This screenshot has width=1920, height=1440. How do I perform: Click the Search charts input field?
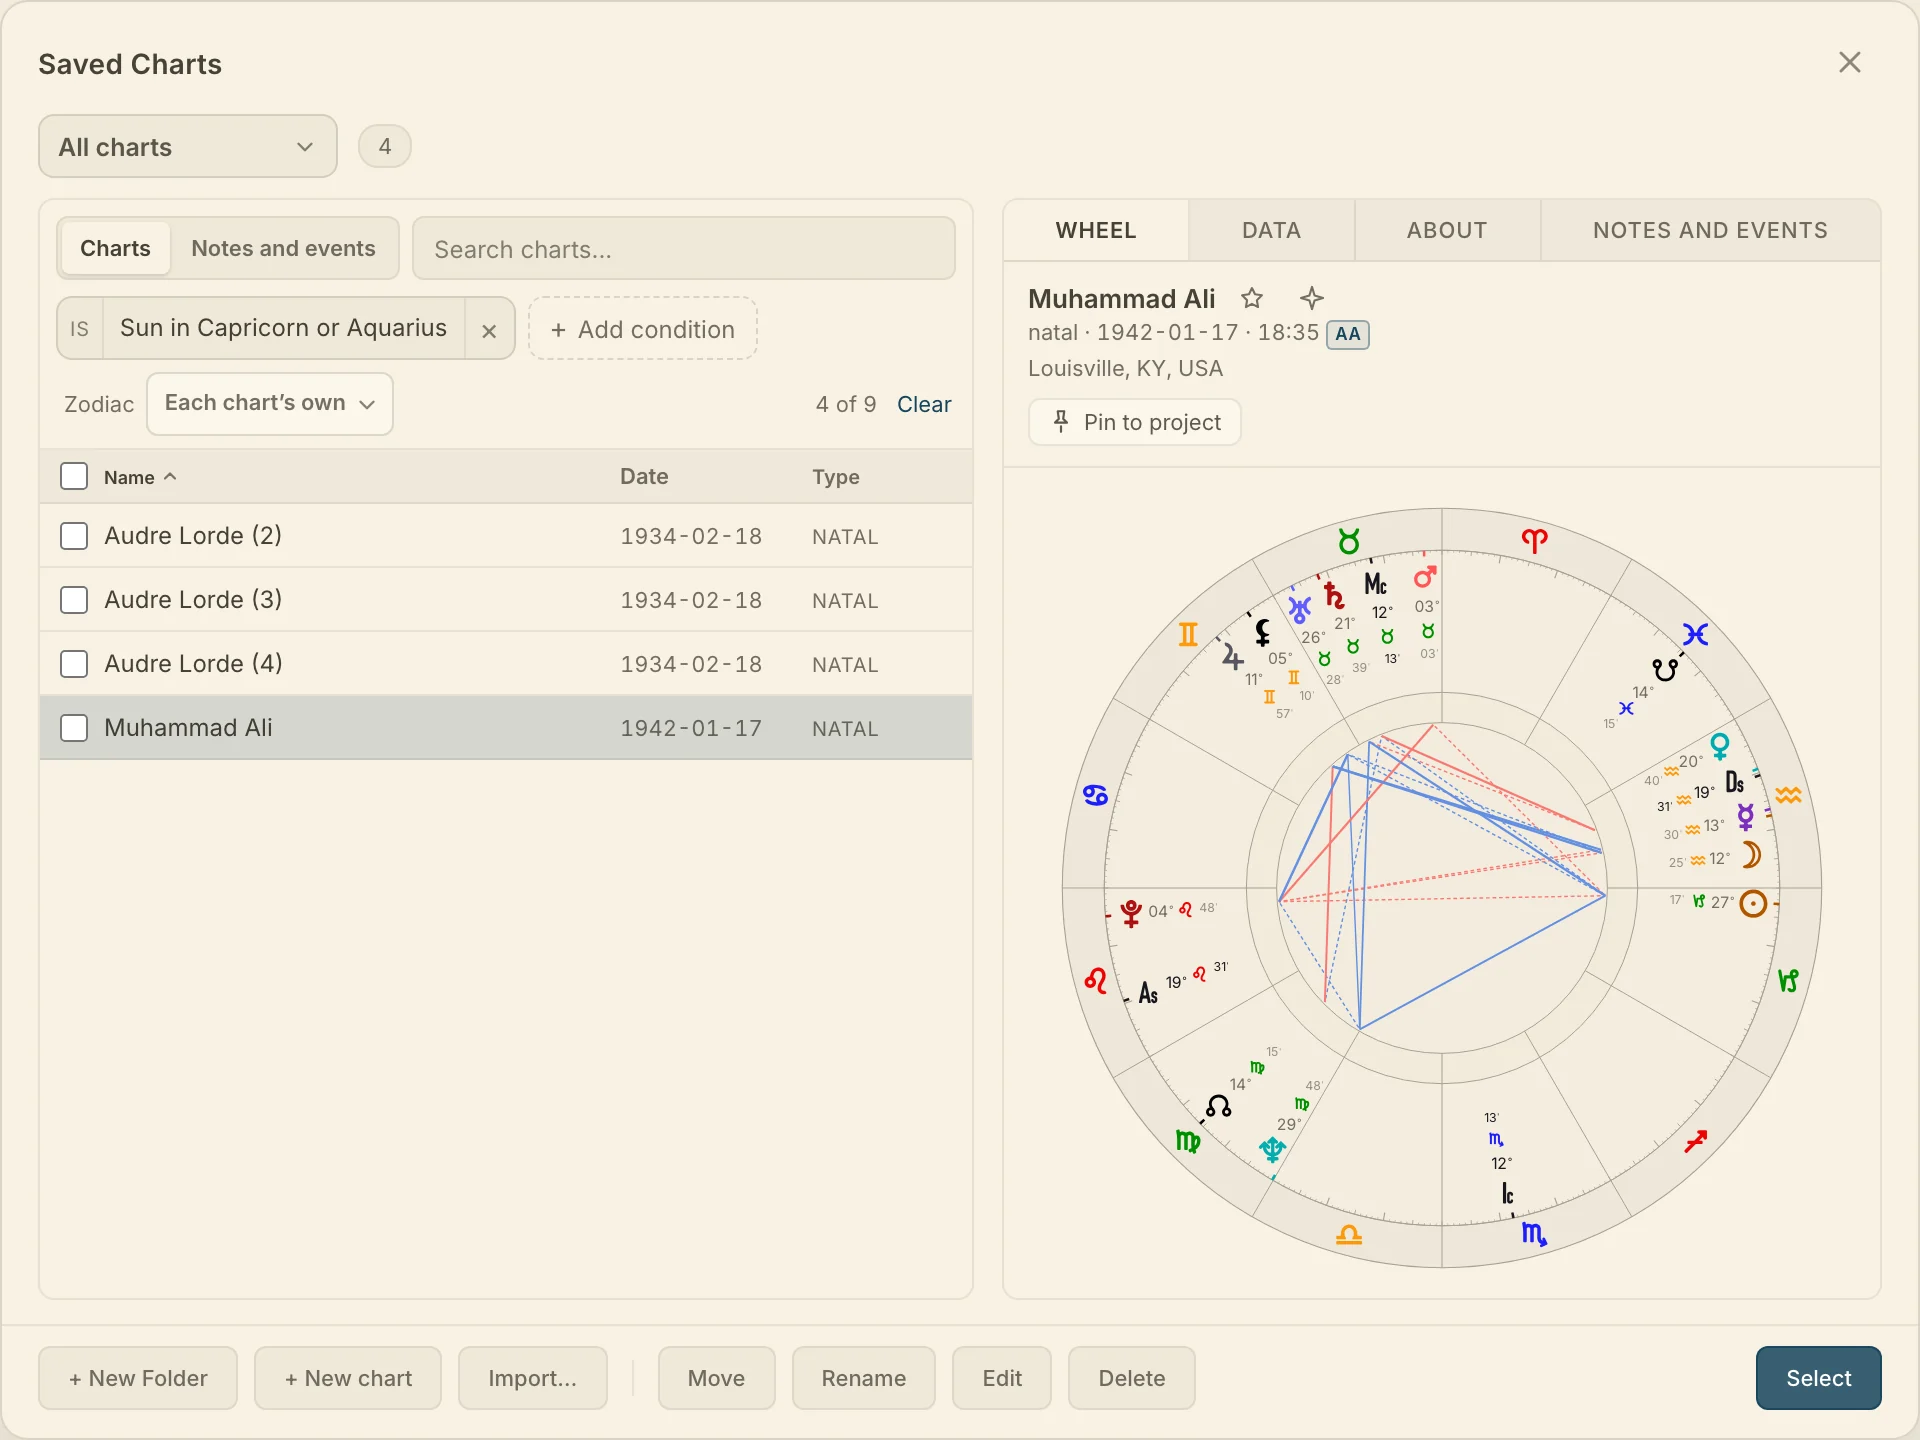click(x=684, y=249)
